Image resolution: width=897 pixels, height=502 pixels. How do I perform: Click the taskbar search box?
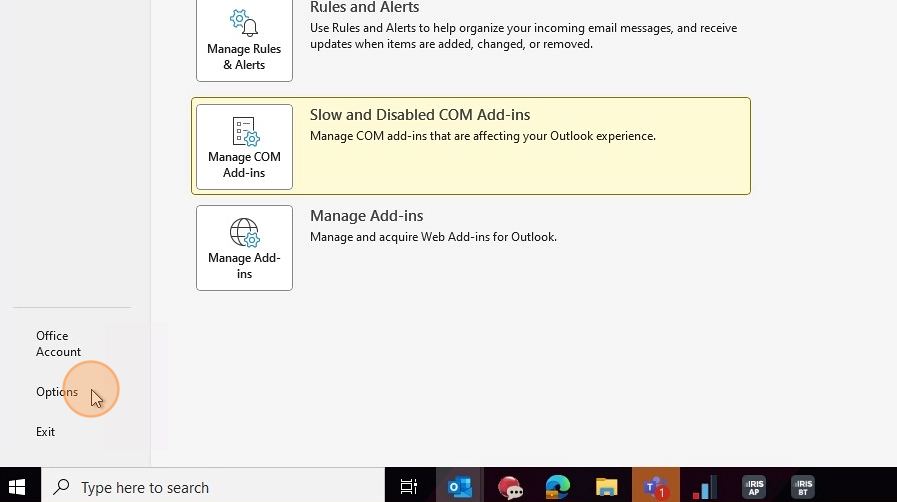point(213,487)
